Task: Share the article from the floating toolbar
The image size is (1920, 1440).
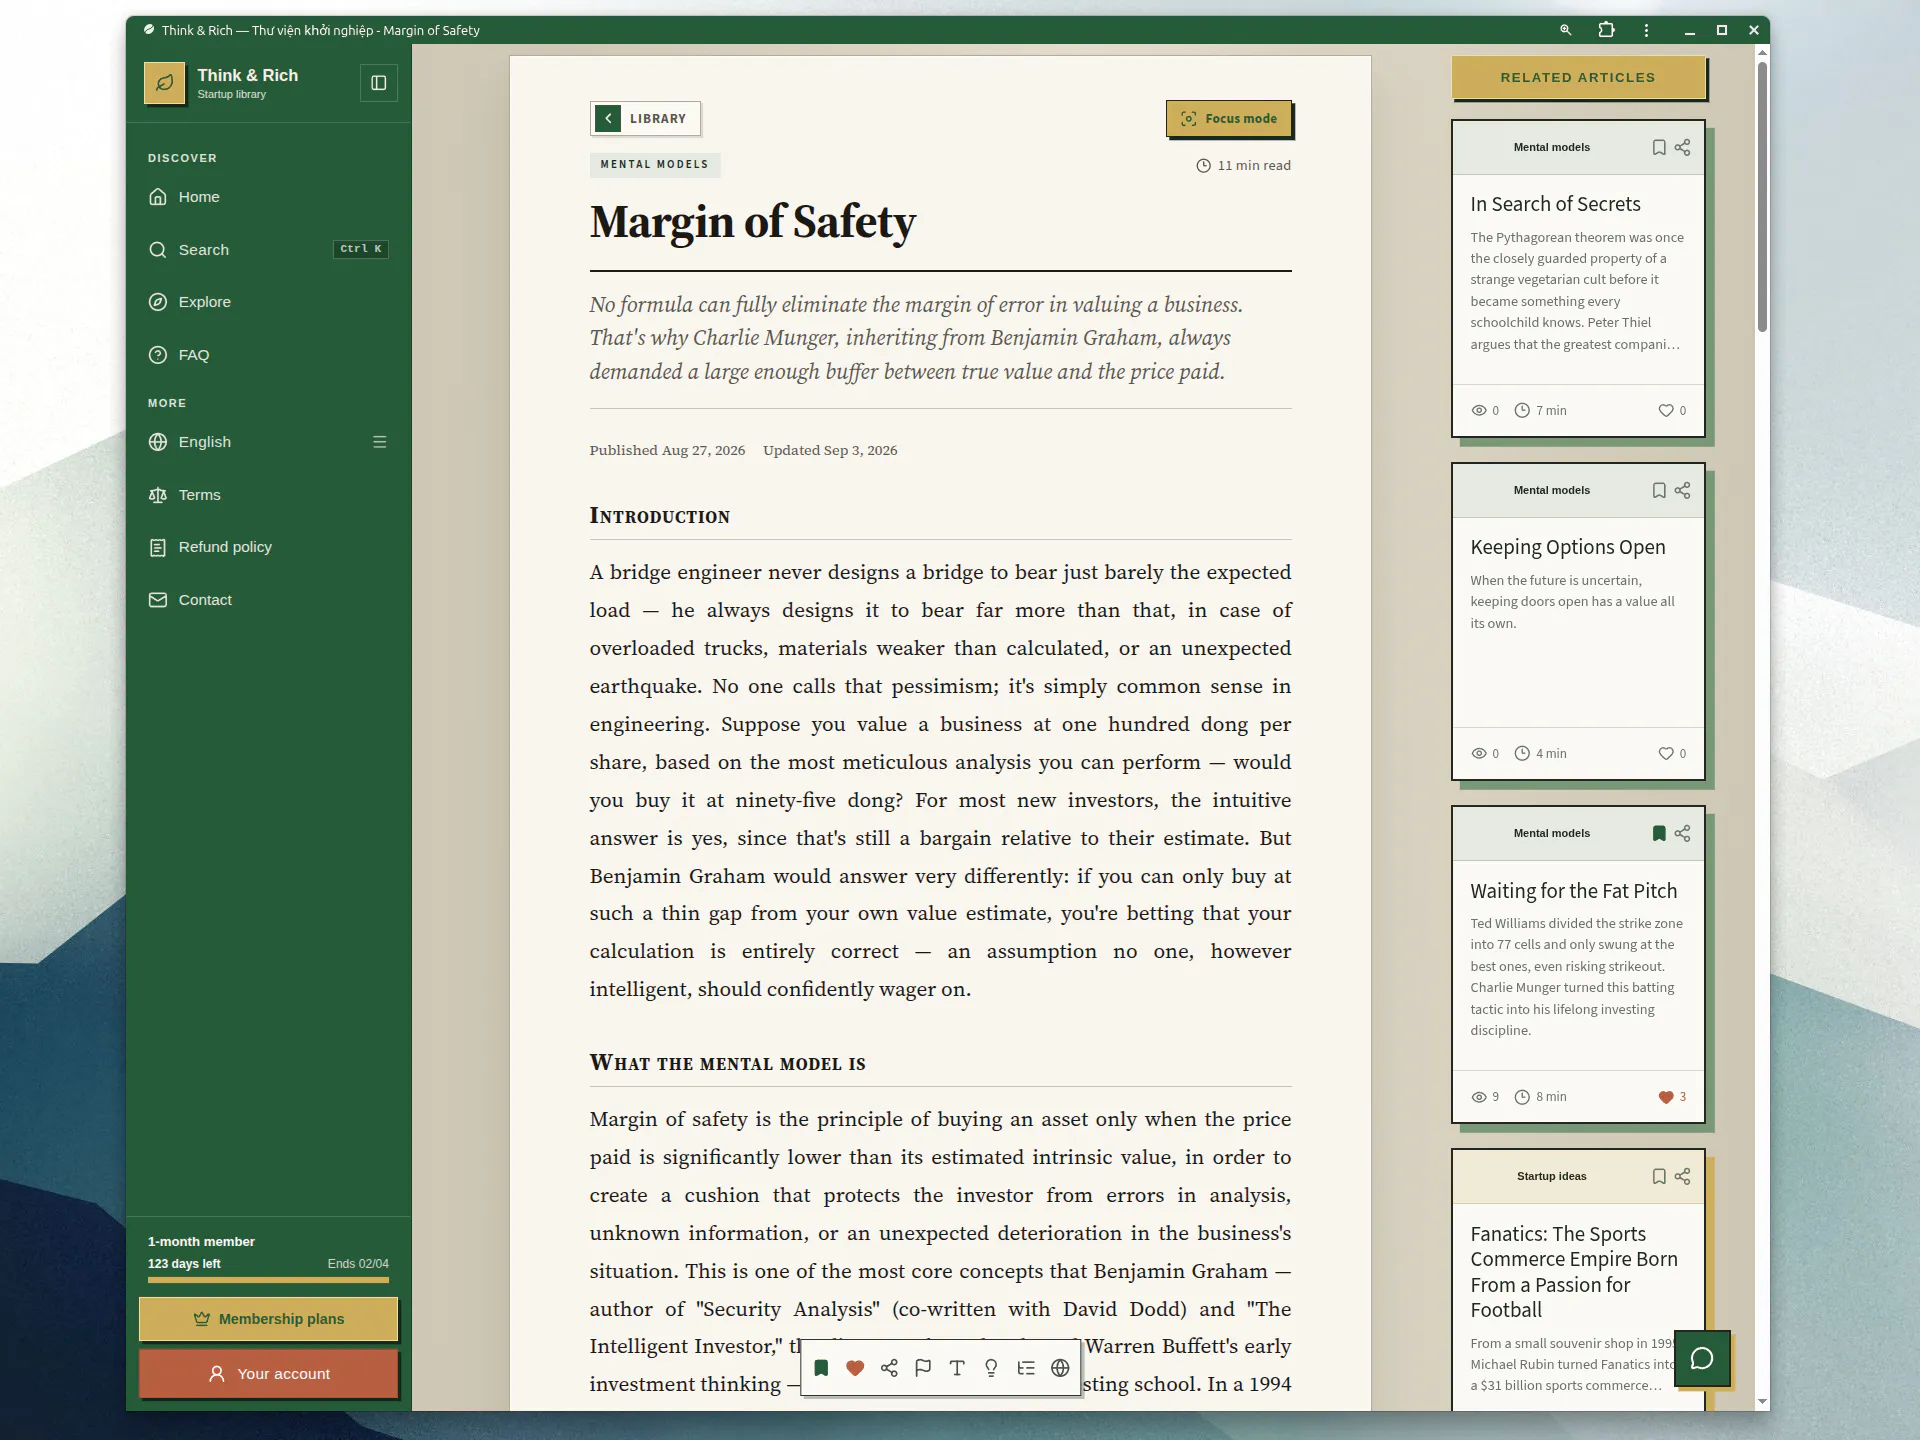Action: pyautogui.click(x=889, y=1368)
